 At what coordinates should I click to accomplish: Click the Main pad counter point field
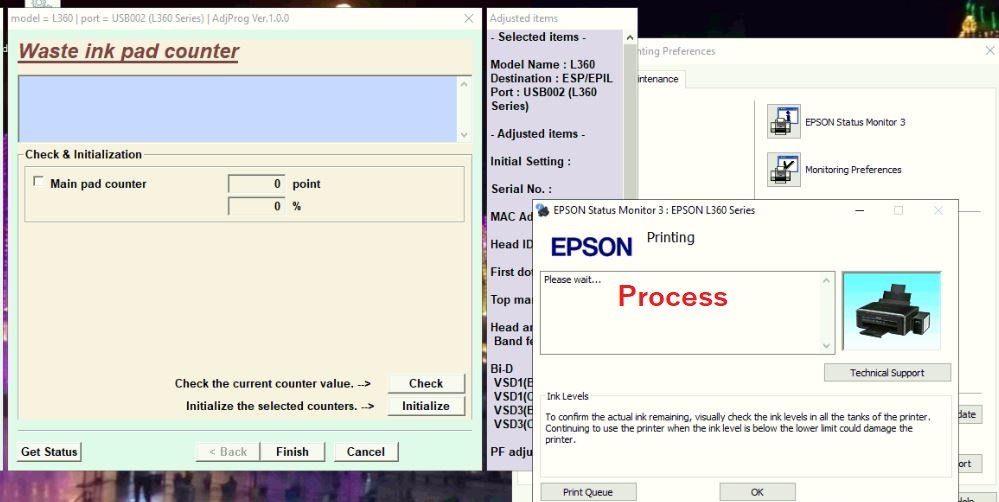point(256,183)
